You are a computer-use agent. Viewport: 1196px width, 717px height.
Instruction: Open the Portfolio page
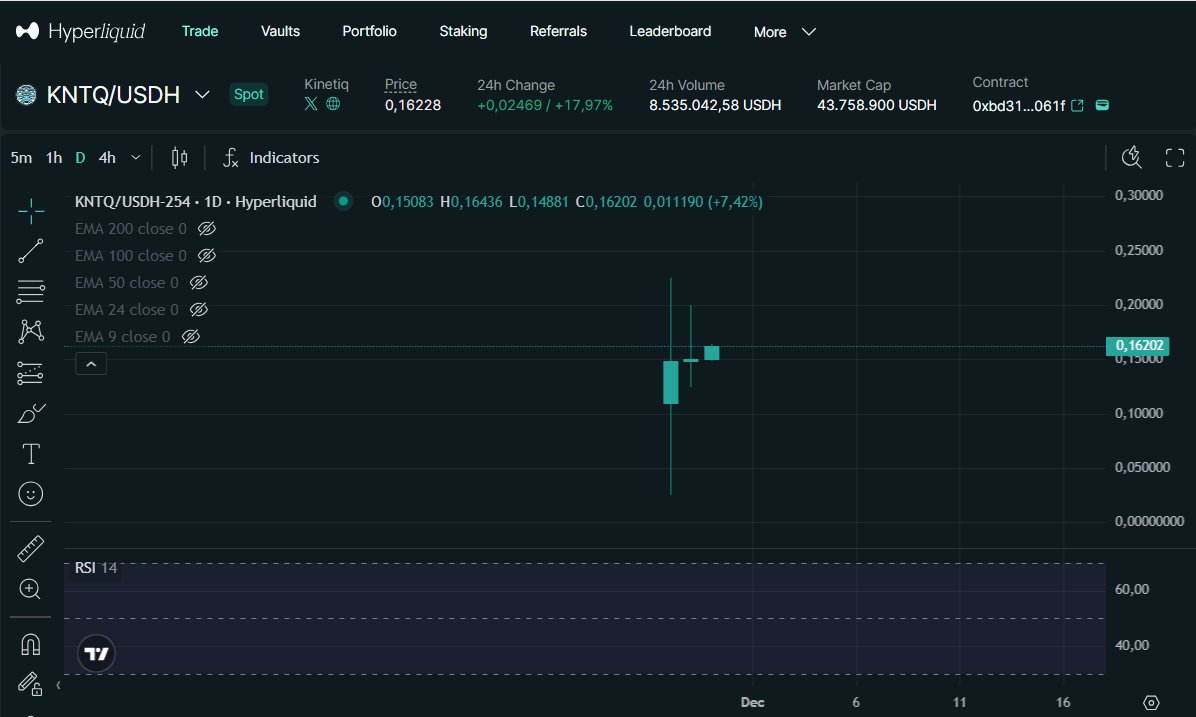click(x=369, y=31)
